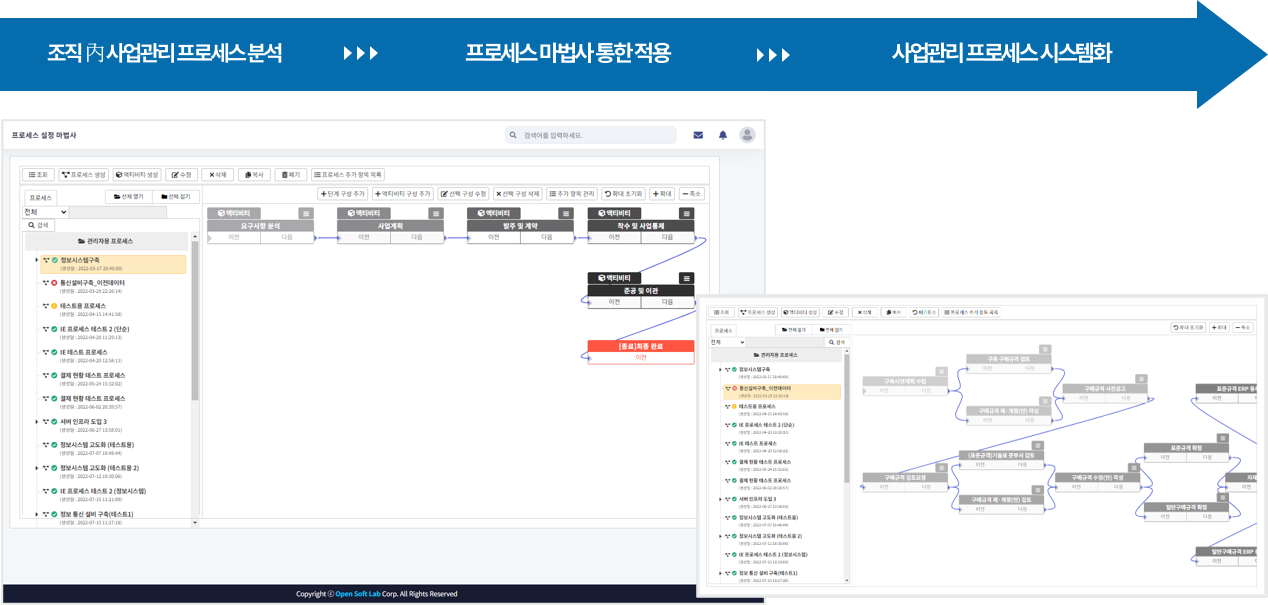
Task: Open 프로세스 추가 항목 목록 in the back window
Action: [349, 174]
